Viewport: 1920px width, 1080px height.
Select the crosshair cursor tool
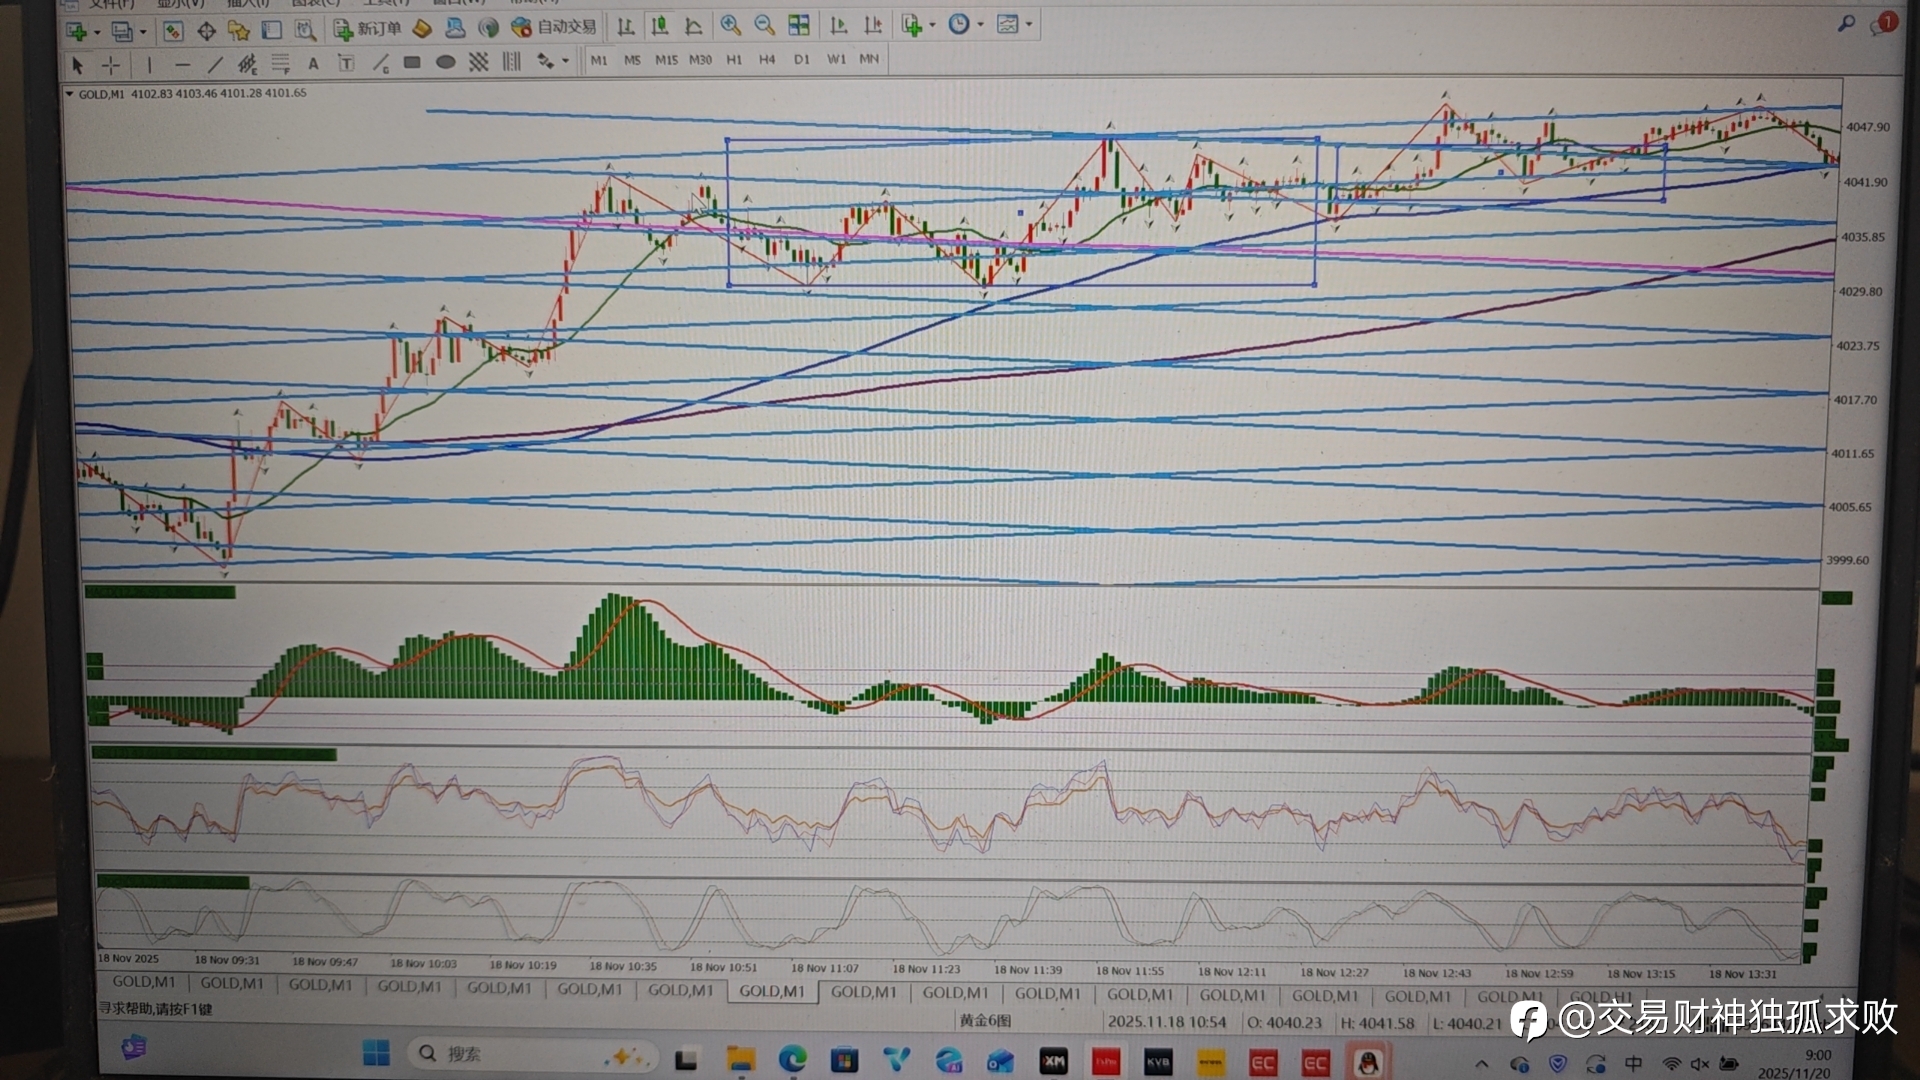(111, 65)
